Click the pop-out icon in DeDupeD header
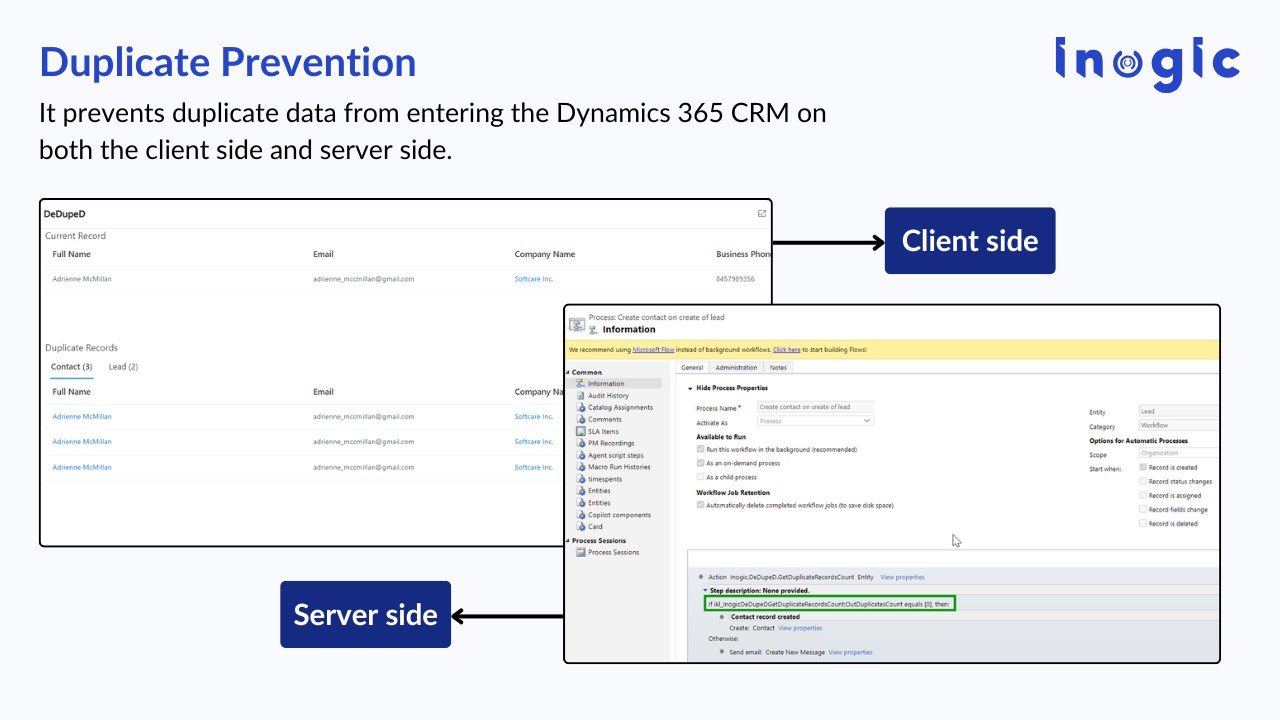 (x=762, y=213)
